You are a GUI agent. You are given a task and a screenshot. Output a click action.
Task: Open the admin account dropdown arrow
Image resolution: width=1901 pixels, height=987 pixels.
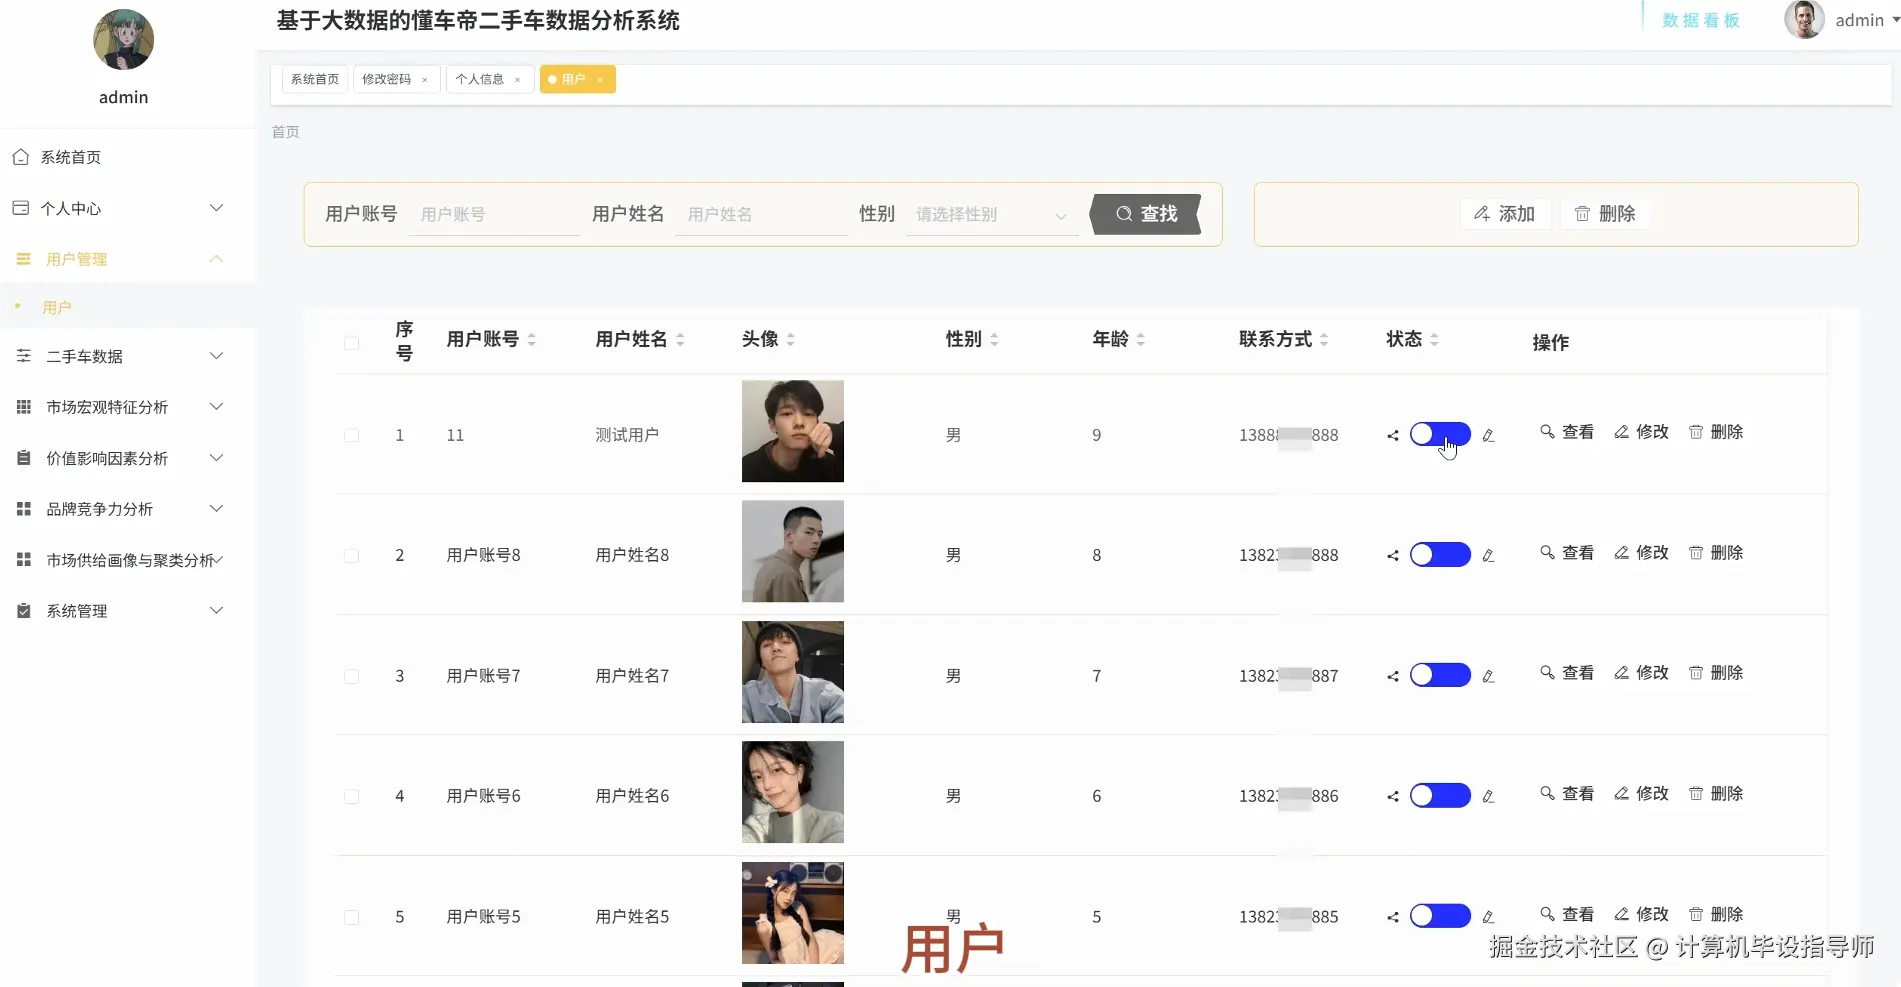[1895, 19]
